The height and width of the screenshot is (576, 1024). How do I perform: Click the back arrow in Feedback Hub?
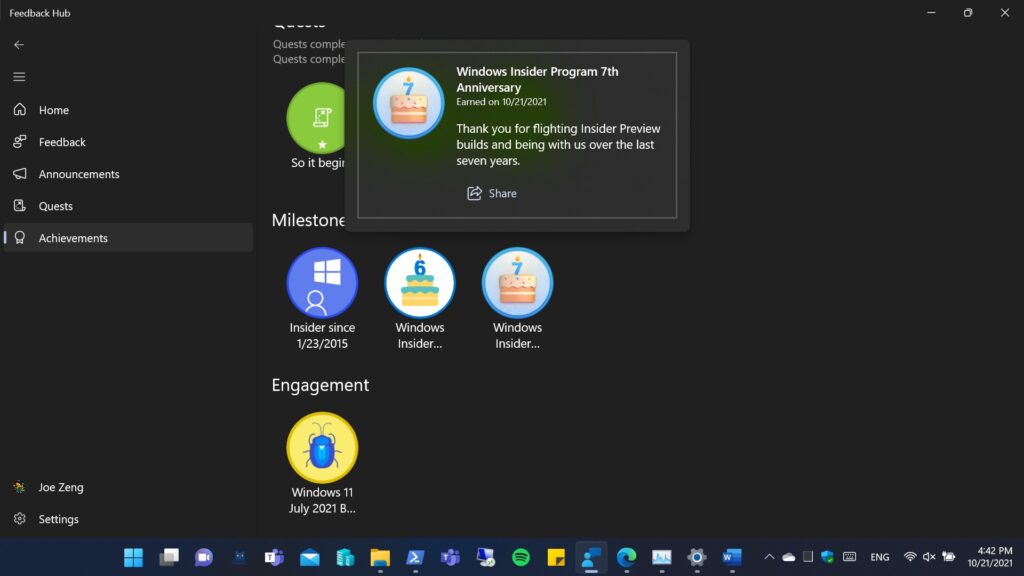(19, 45)
